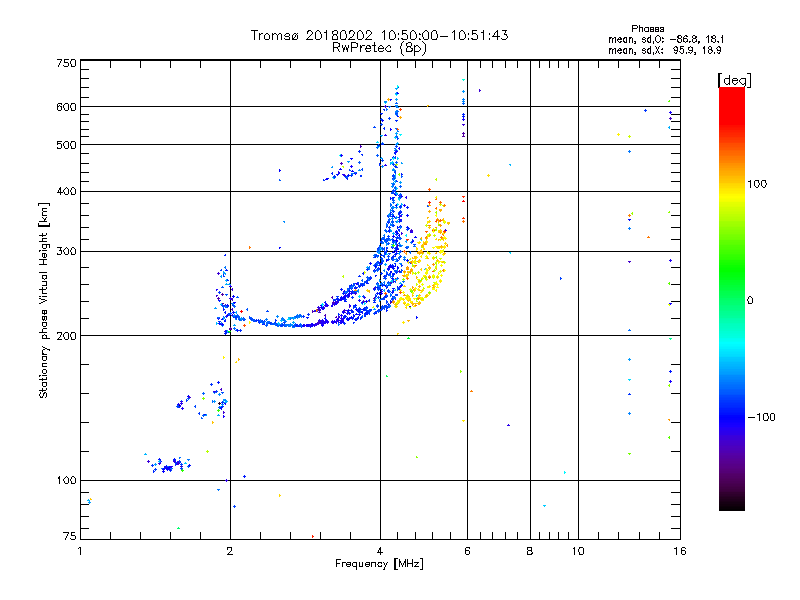The image size is (800, 600).
Task: Click the y-axis '100' tick label
Action: pos(66,480)
